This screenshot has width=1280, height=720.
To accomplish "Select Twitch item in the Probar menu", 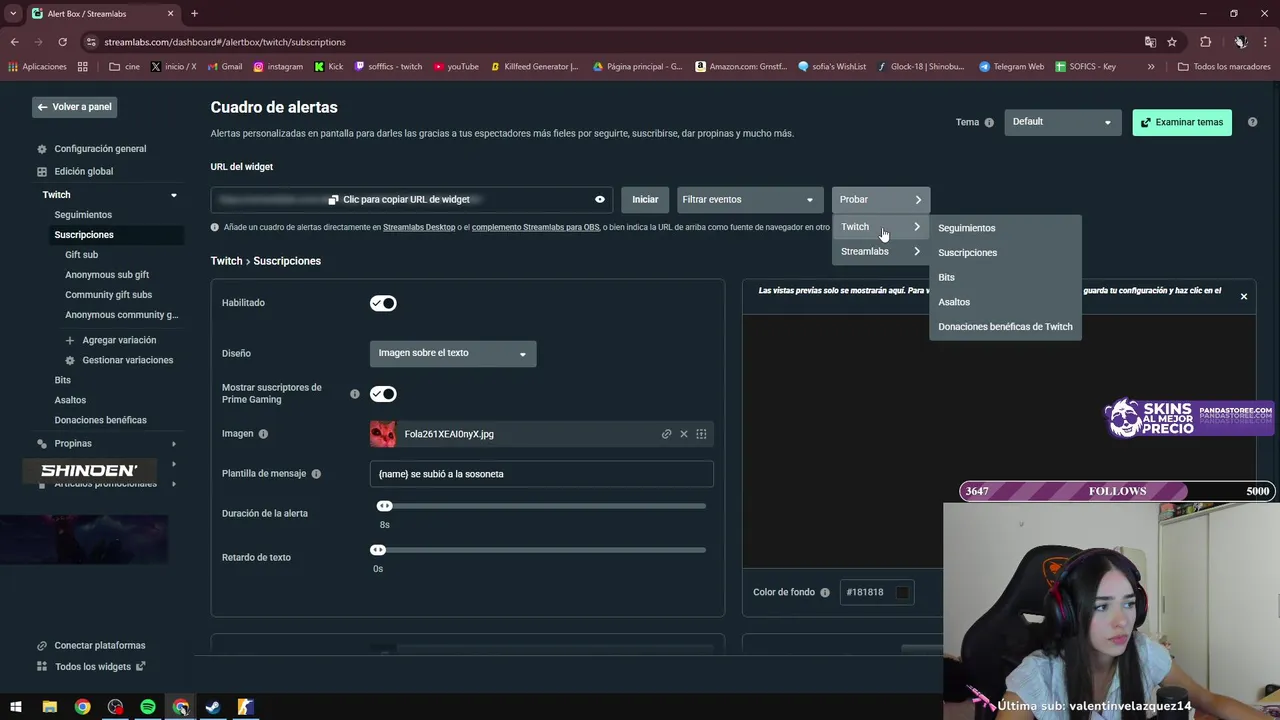I will pos(881,227).
